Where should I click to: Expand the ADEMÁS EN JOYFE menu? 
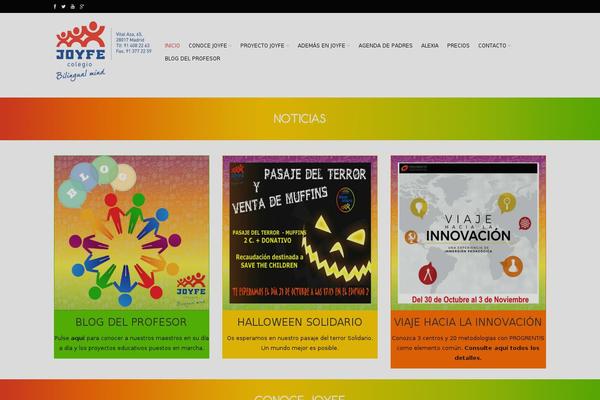(x=323, y=46)
